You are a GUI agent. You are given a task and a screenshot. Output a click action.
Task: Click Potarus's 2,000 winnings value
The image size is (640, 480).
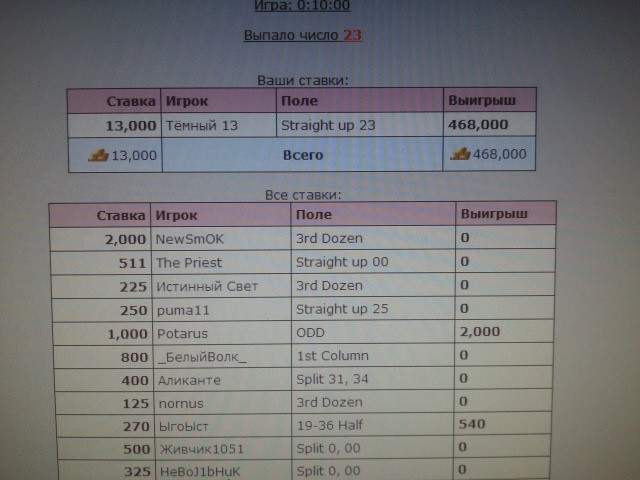click(x=480, y=331)
